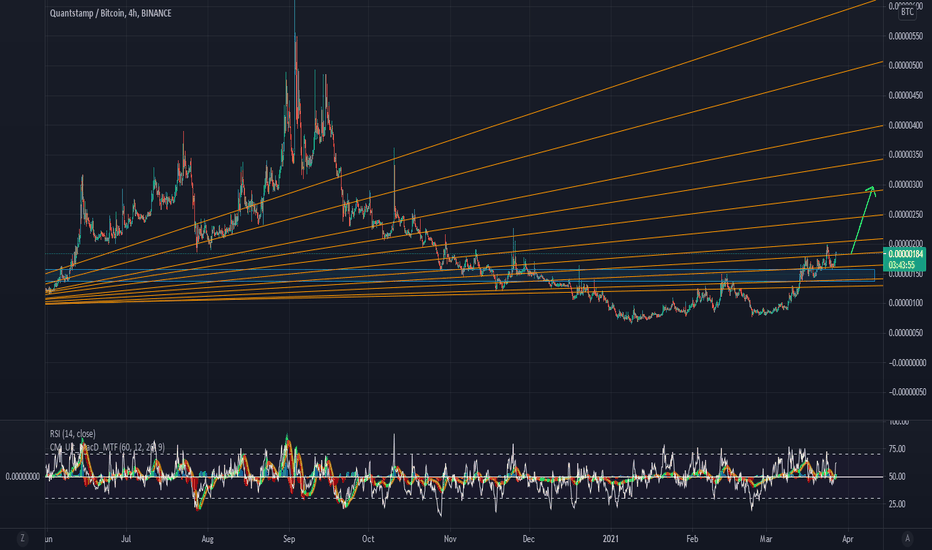
Task: Toggle the A auto-scale button
Action: (907, 539)
